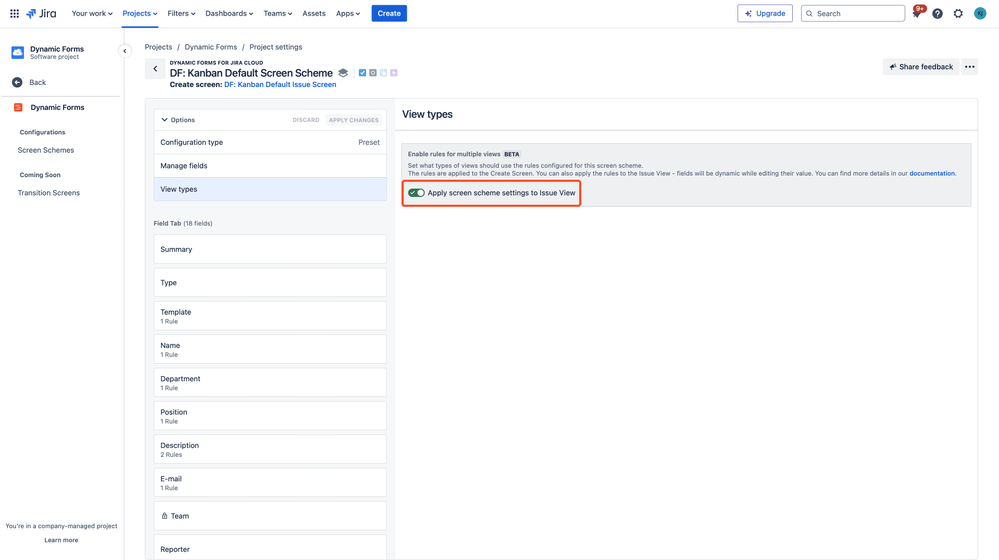Click Project settings breadcrumb link
Viewport: 999px width, 560px height.
point(276,47)
